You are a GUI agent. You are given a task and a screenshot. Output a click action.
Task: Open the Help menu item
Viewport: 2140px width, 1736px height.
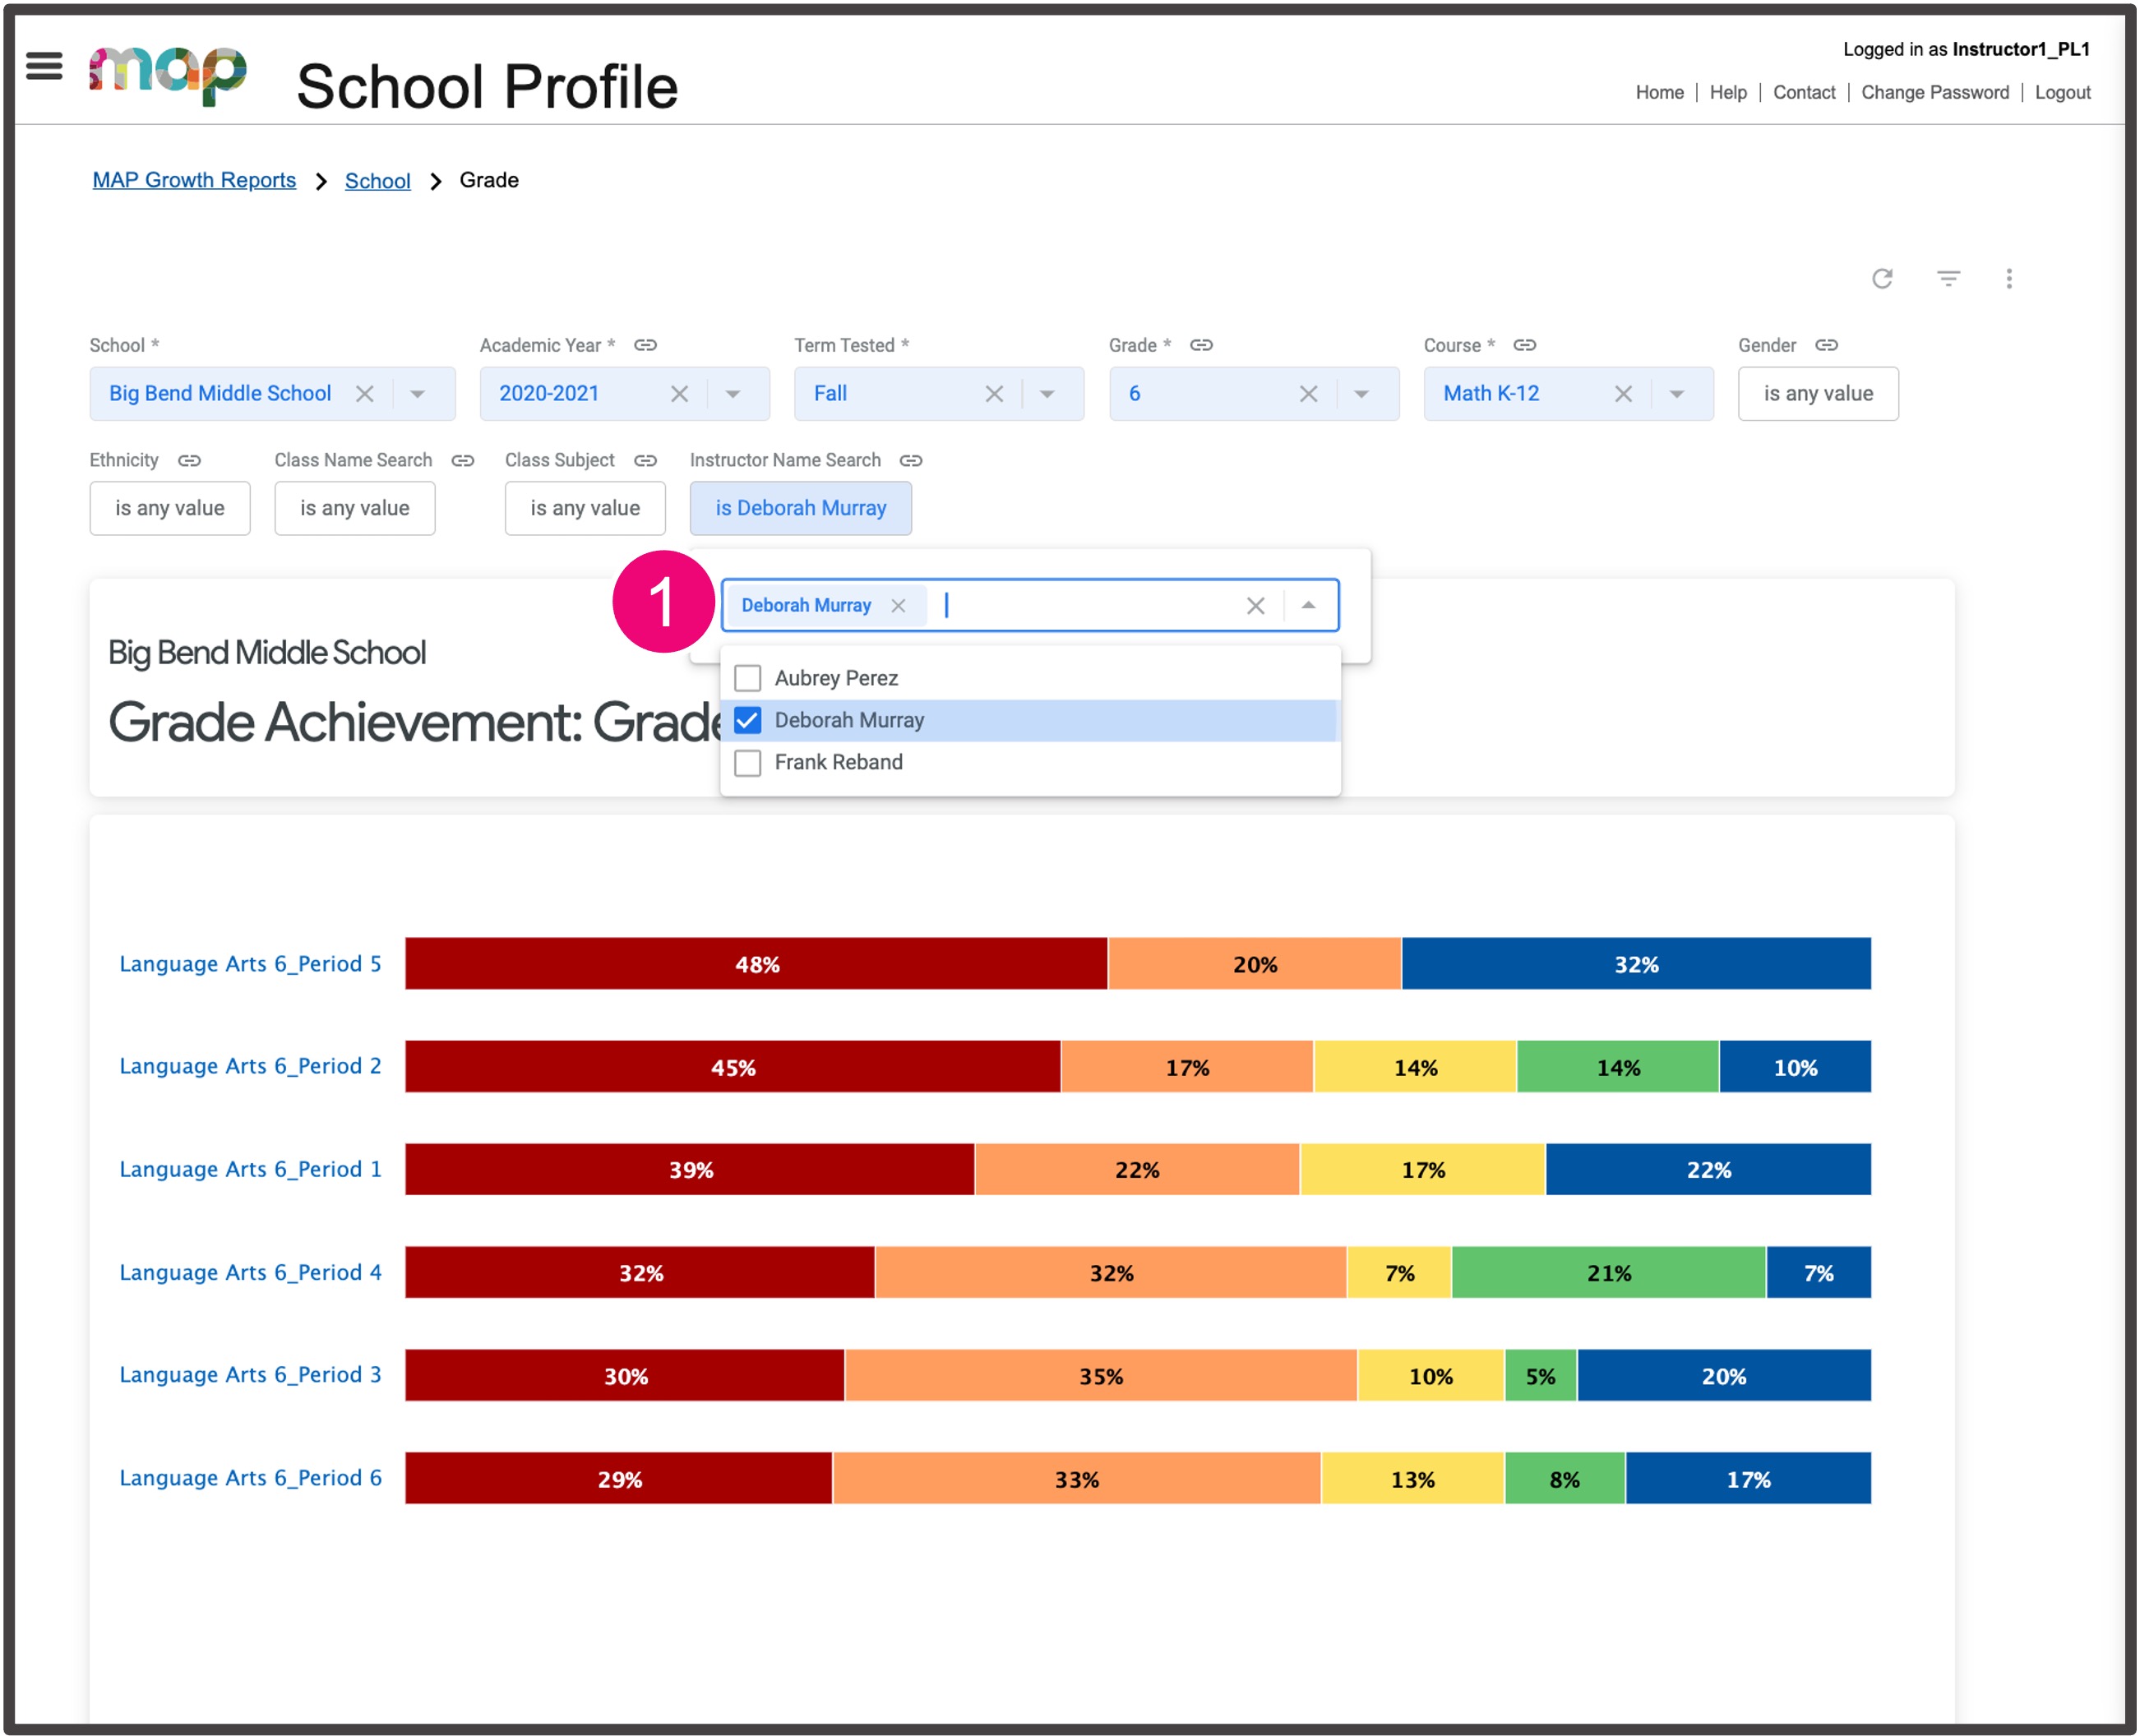point(1728,92)
